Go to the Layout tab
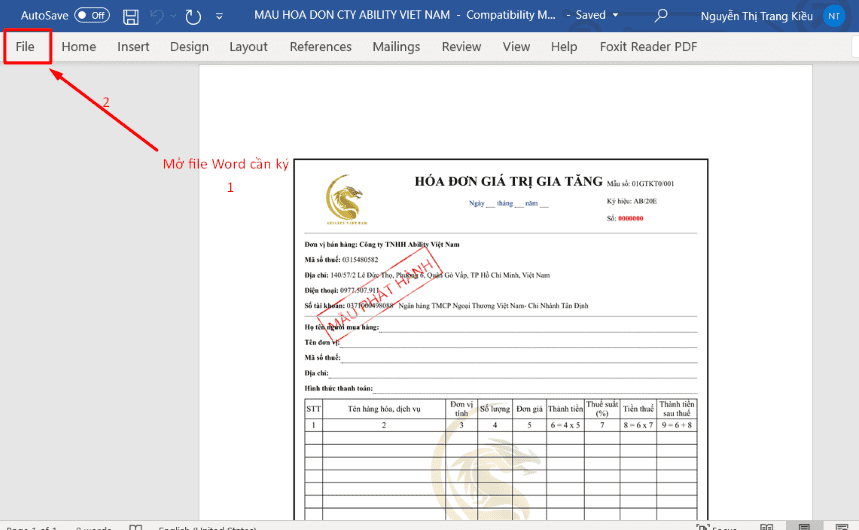The height and width of the screenshot is (530, 859). pos(248,47)
